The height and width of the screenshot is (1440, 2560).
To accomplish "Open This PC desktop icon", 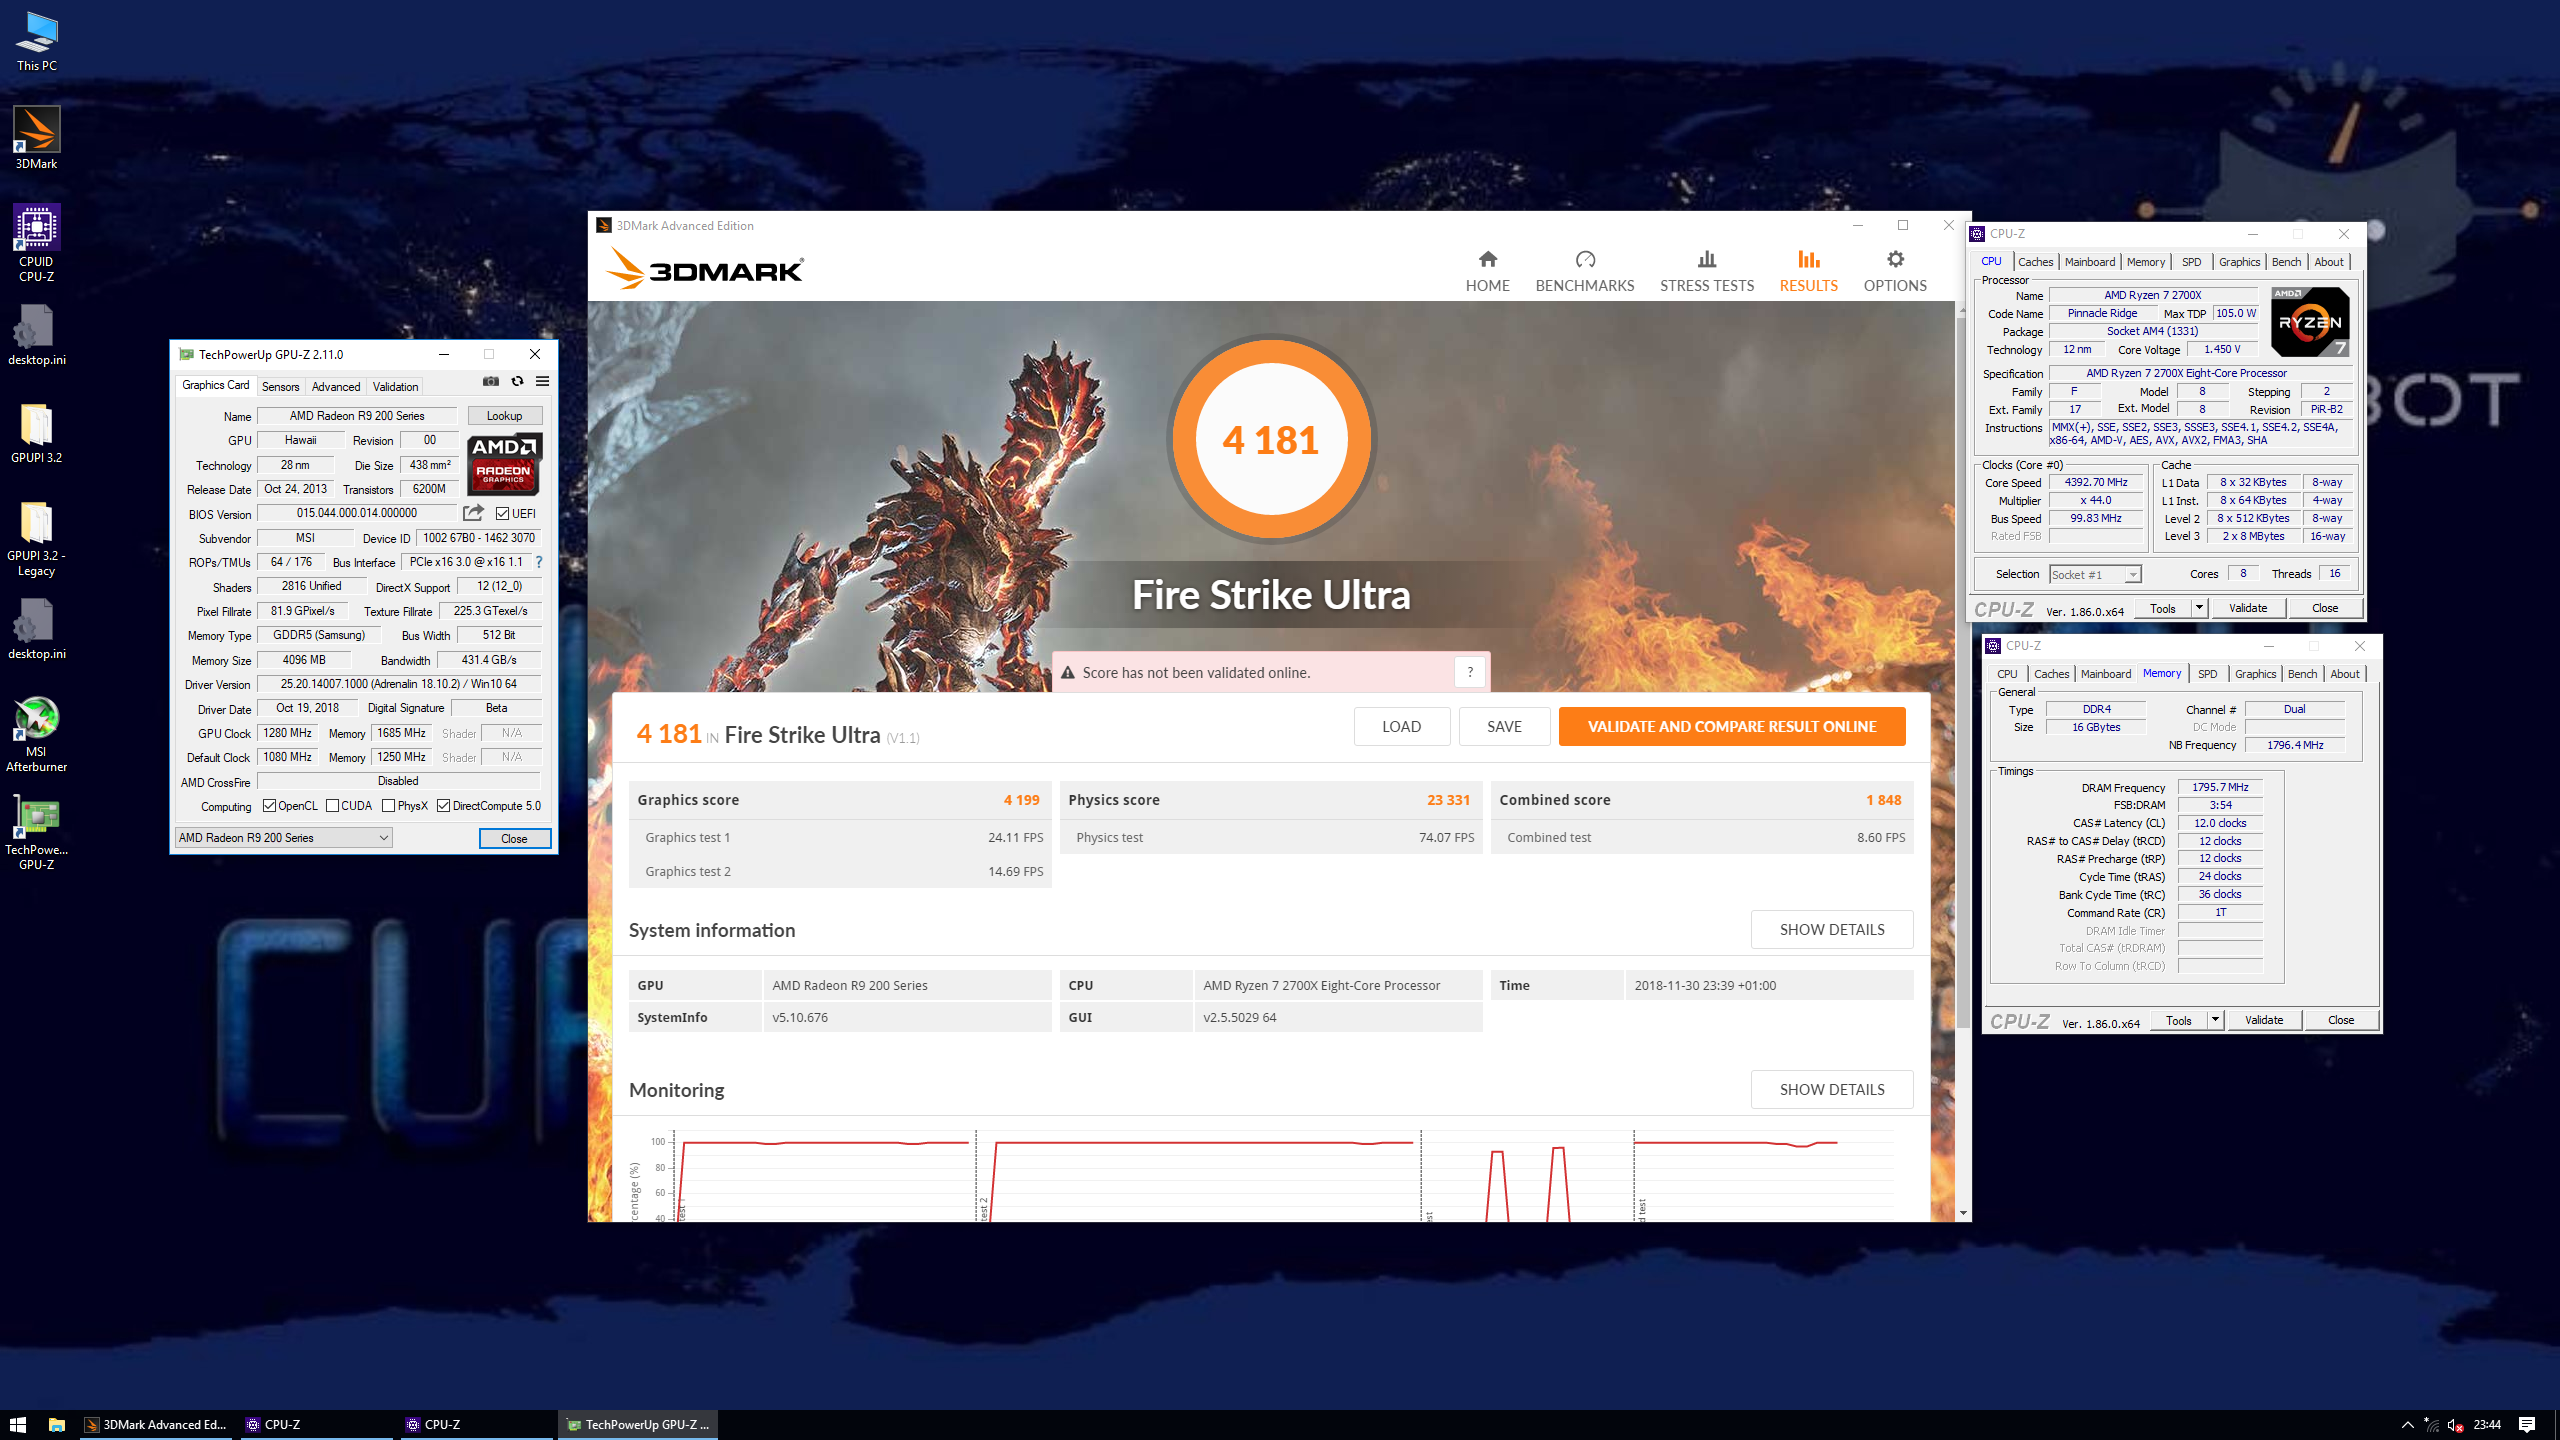I will (37, 42).
